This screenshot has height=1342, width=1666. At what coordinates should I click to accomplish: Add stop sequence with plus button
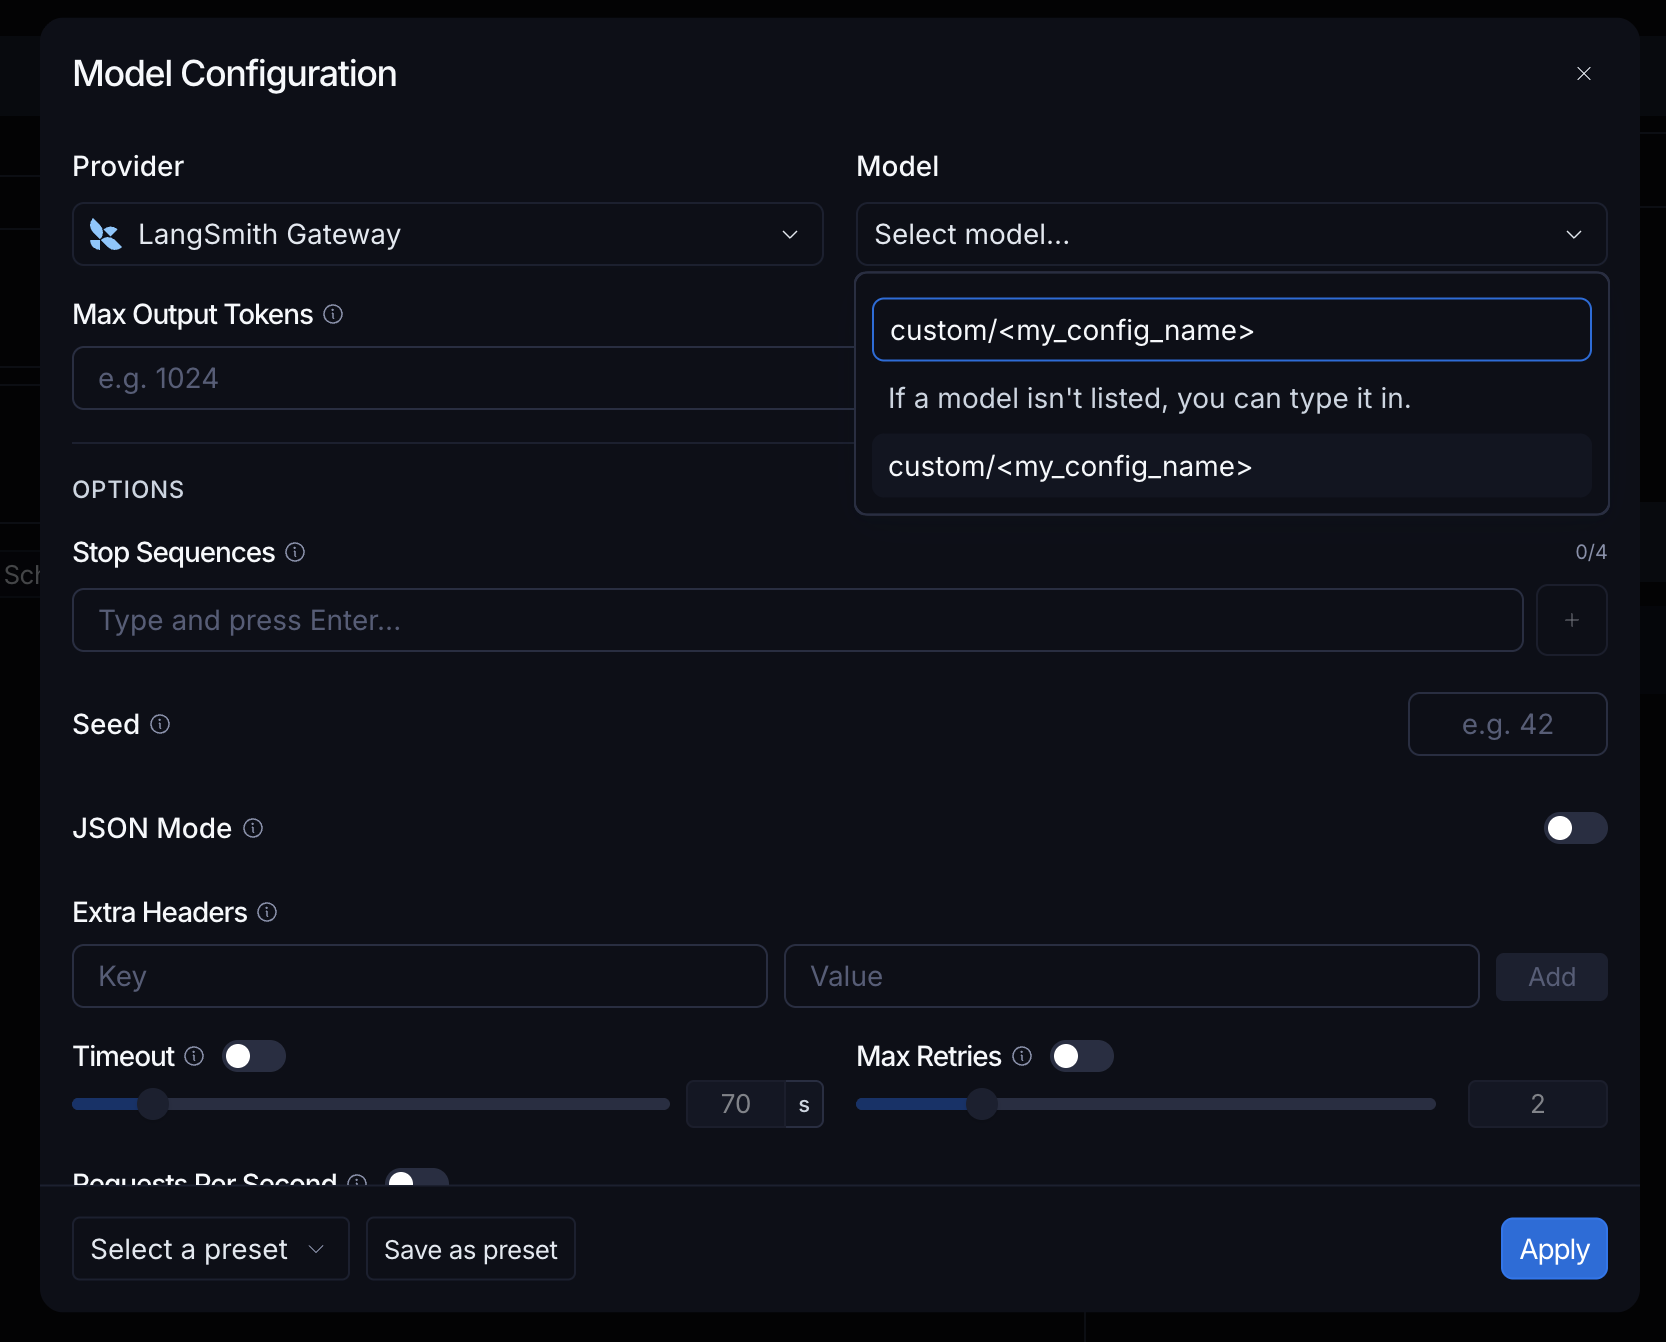tap(1572, 620)
